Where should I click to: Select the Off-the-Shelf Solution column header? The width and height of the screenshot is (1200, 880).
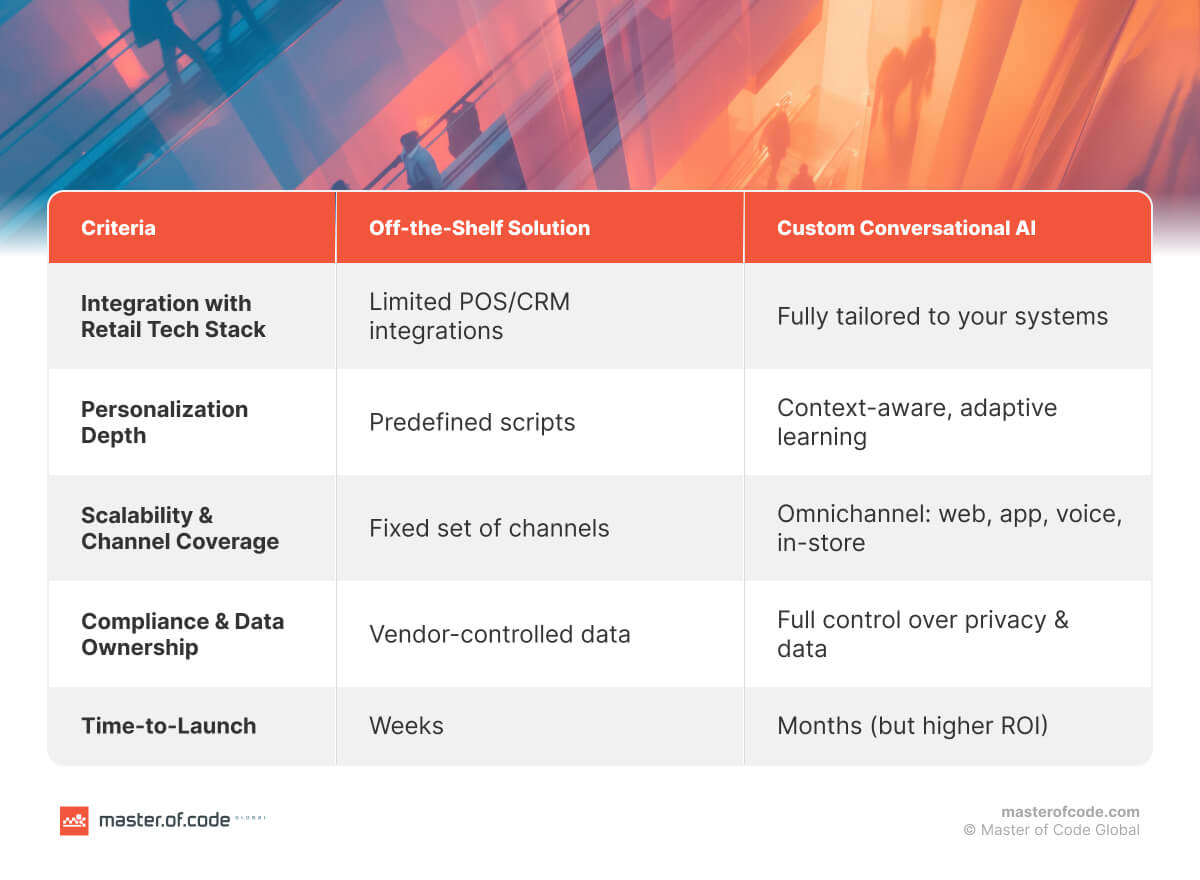pos(479,228)
